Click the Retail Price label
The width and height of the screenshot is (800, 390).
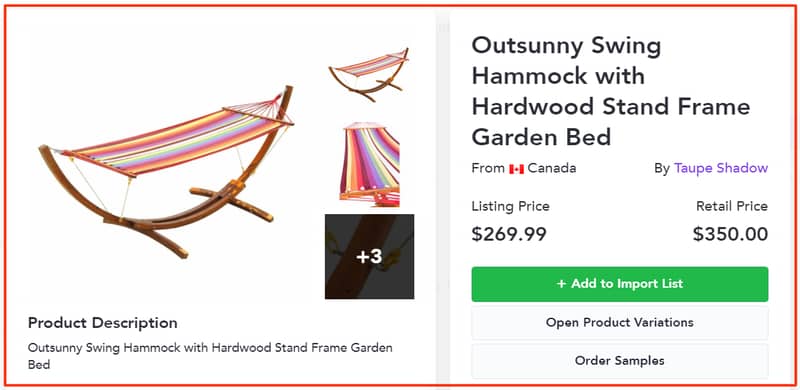(x=732, y=207)
